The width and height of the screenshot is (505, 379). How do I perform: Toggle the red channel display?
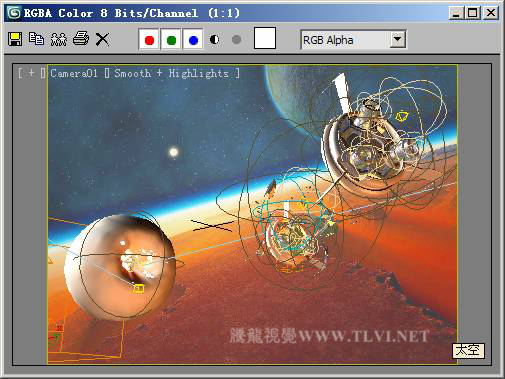coord(149,40)
